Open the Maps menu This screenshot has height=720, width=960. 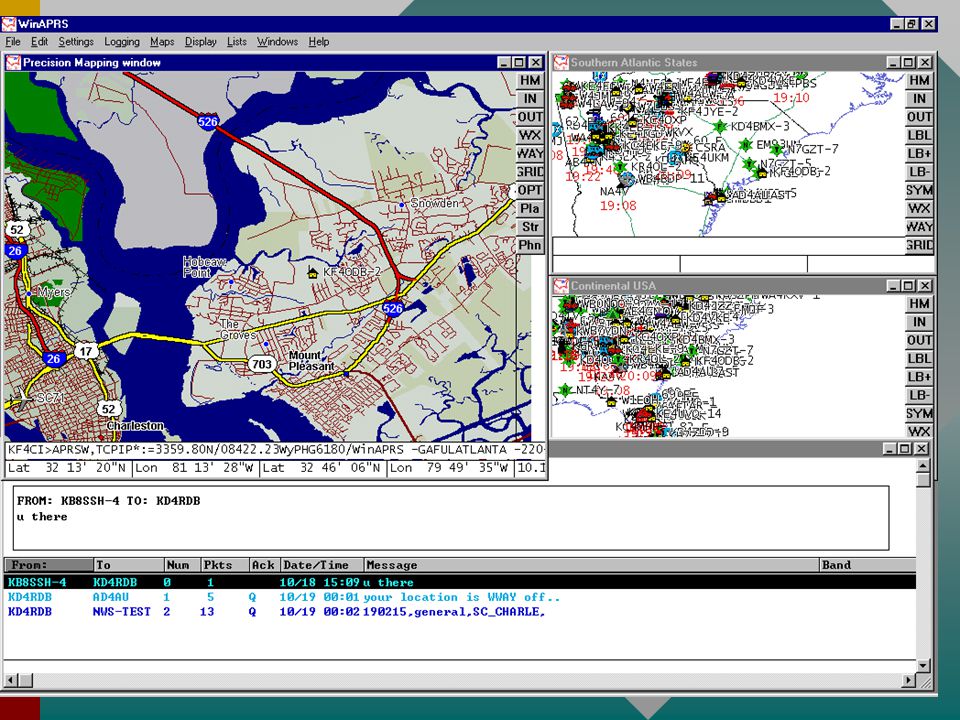(x=162, y=42)
